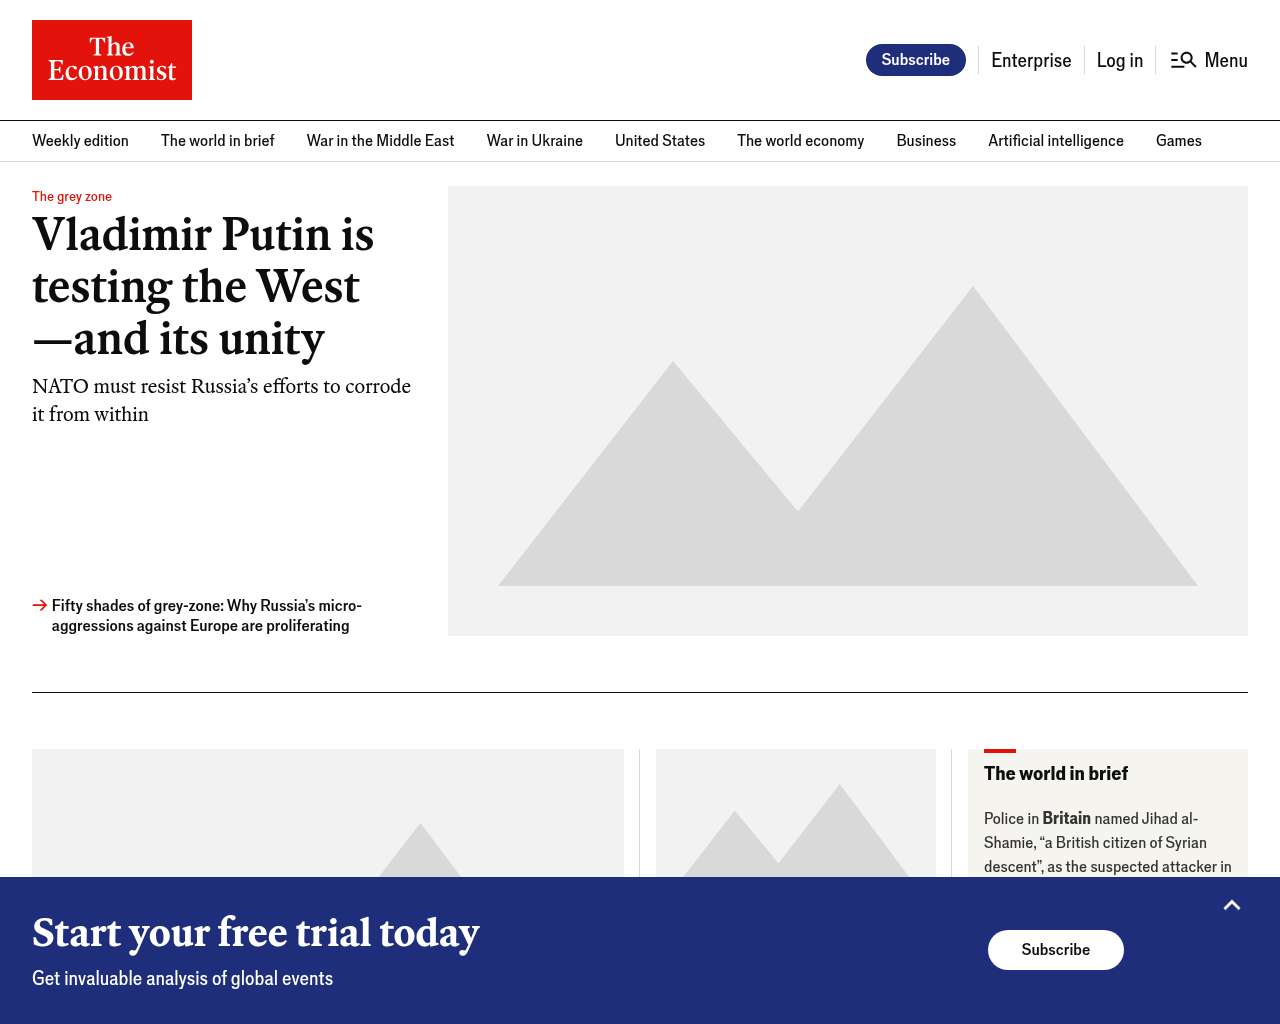Click the lead story placeholder image
Viewport: 1280px width, 1024px height.
pyautogui.click(x=847, y=410)
